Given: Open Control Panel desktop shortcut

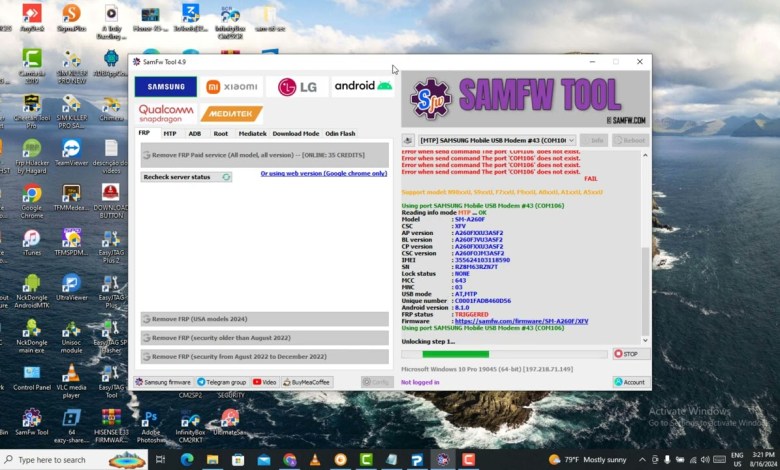Looking at the screenshot, I should (x=32, y=377).
